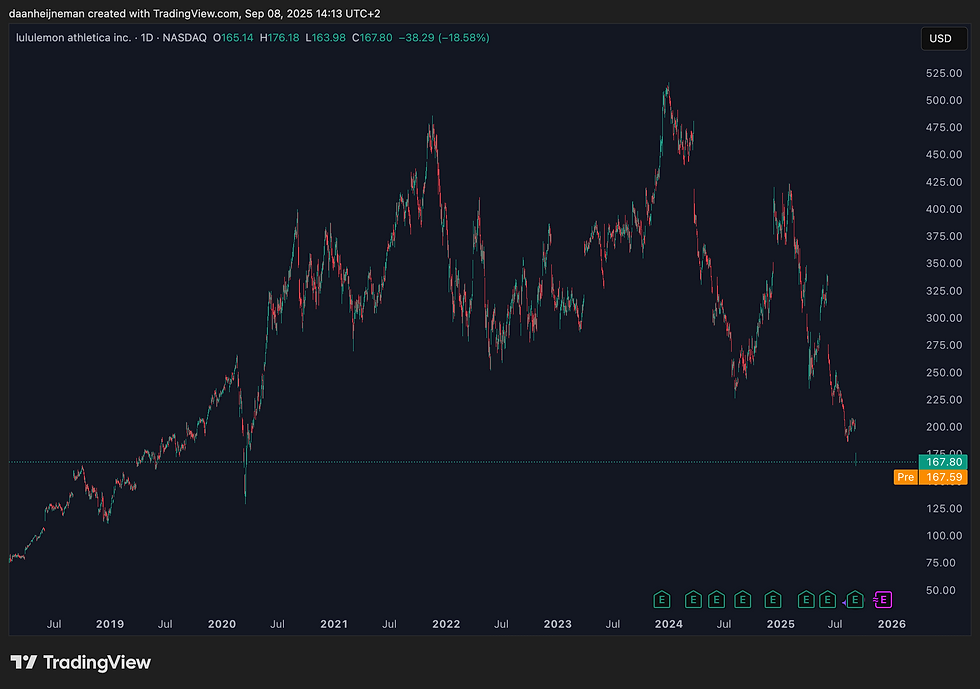Click the Jul label left of 2019
Image resolution: width=980 pixels, height=689 pixels.
(54, 624)
